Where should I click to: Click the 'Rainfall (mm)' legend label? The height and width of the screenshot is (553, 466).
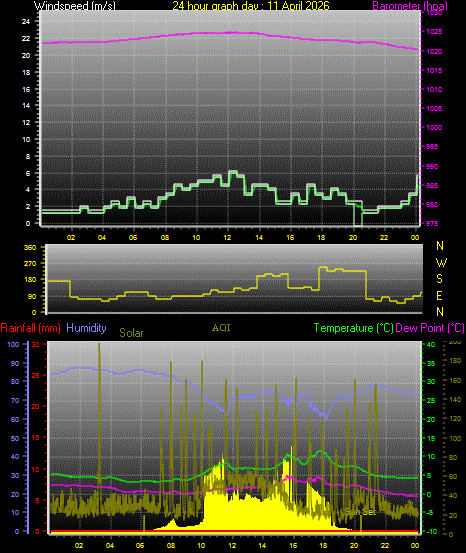click(31, 328)
